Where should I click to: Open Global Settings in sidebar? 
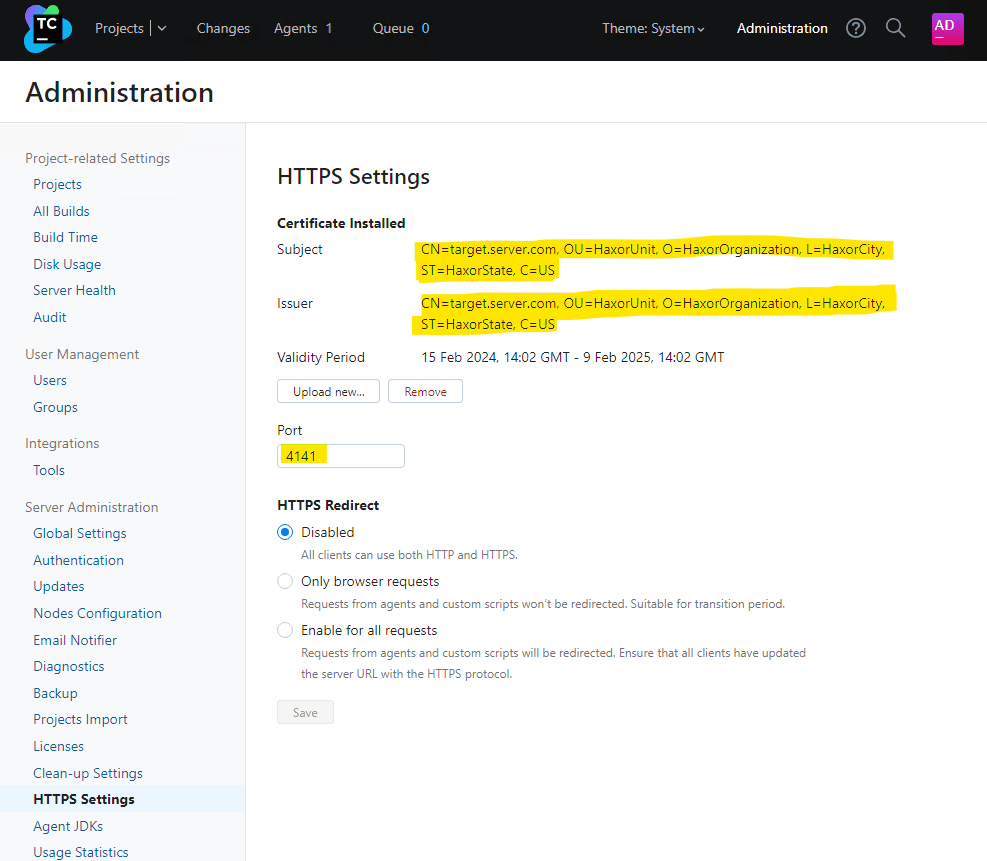(80, 533)
